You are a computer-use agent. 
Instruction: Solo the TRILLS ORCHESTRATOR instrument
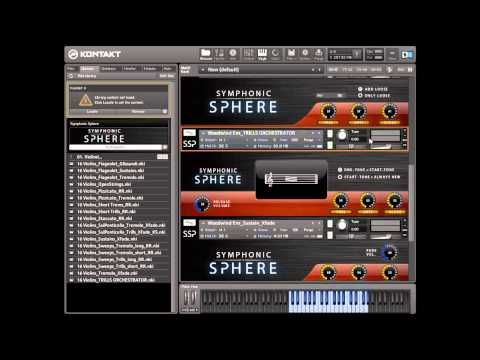(330, 134)
